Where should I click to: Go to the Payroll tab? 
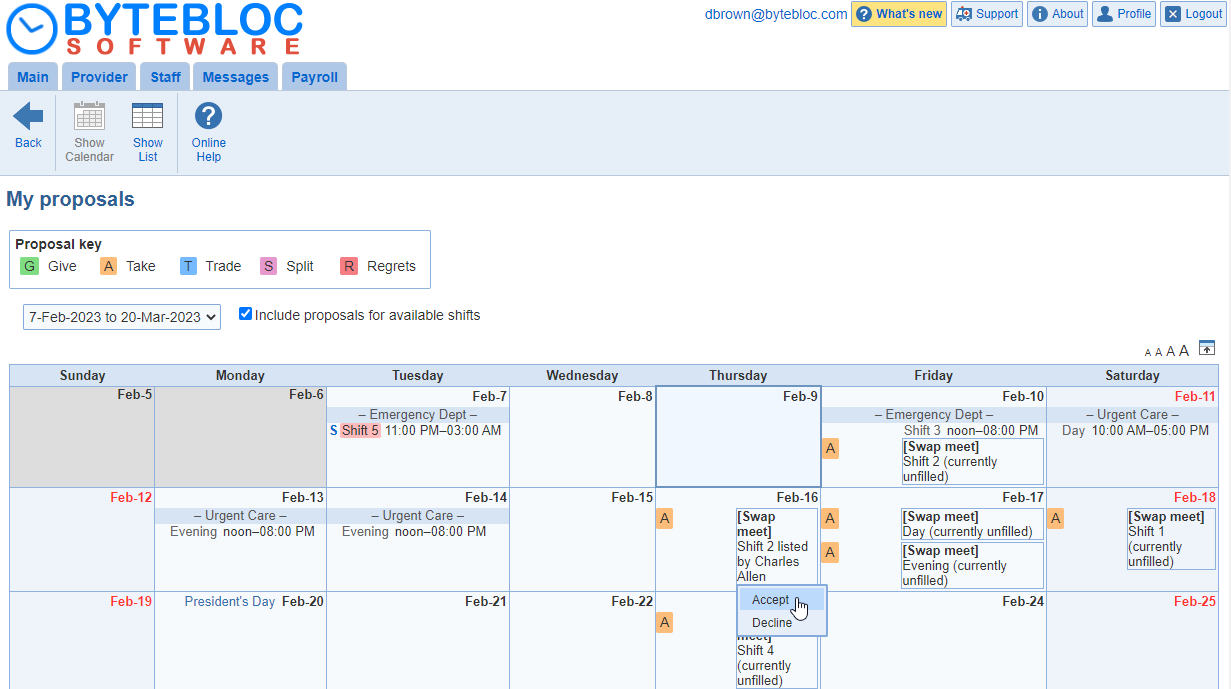[315, 77]
